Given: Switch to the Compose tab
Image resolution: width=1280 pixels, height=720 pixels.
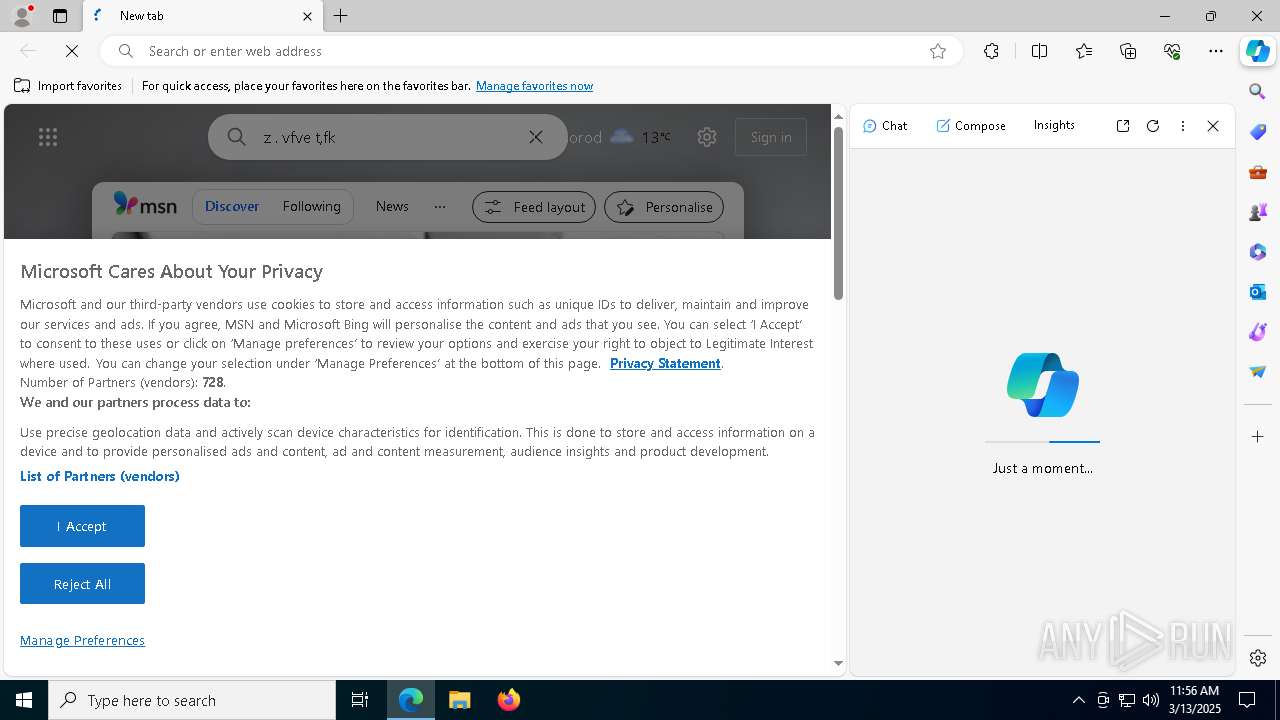Looking at the screenshot, I should point(971,125).
